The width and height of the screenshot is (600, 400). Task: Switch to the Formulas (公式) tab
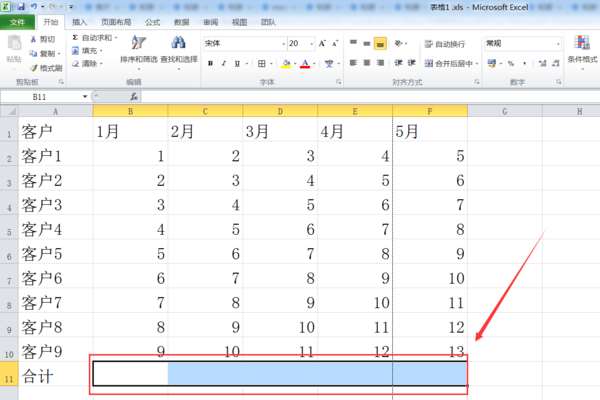pos(152,22)
